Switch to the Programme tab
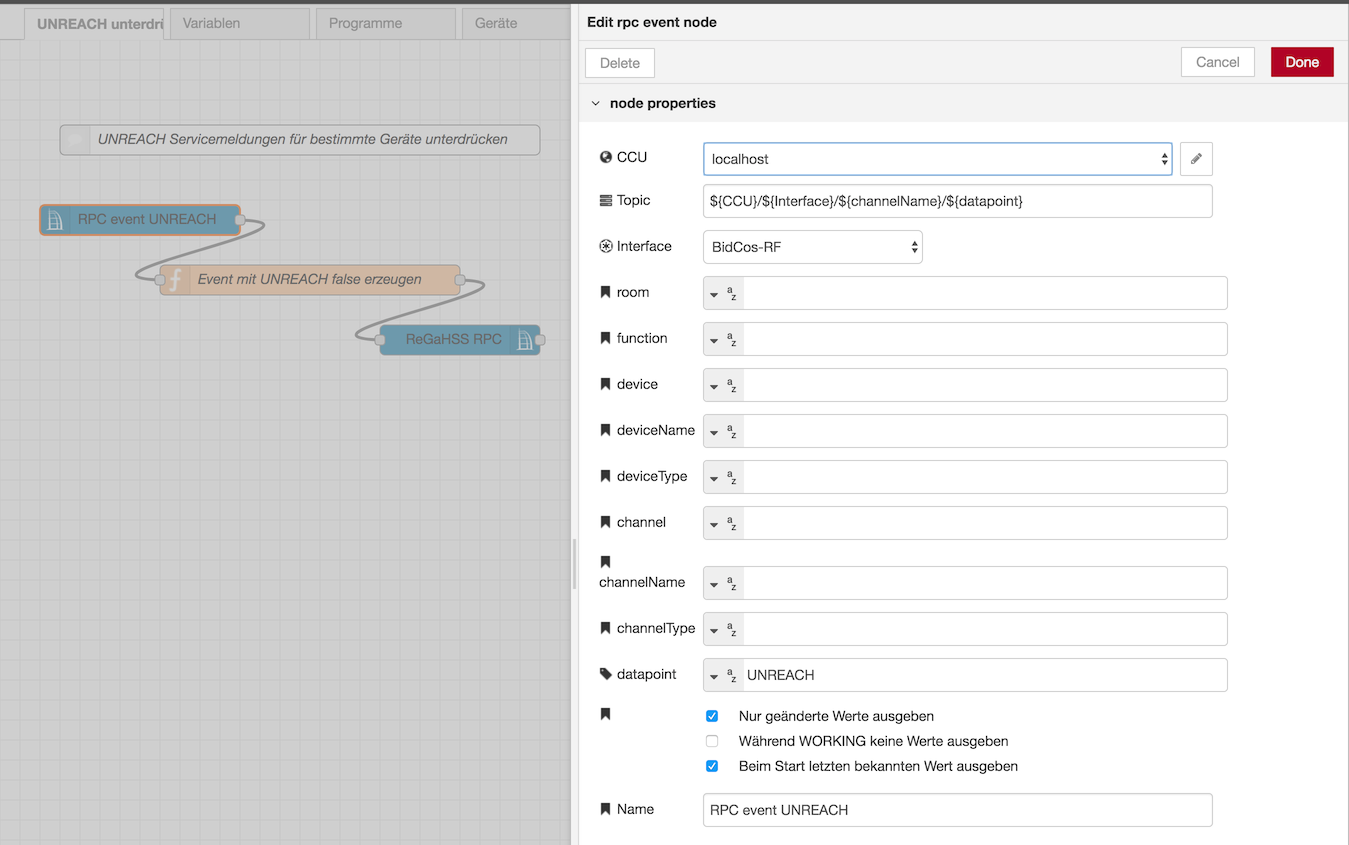 point(385,24)
